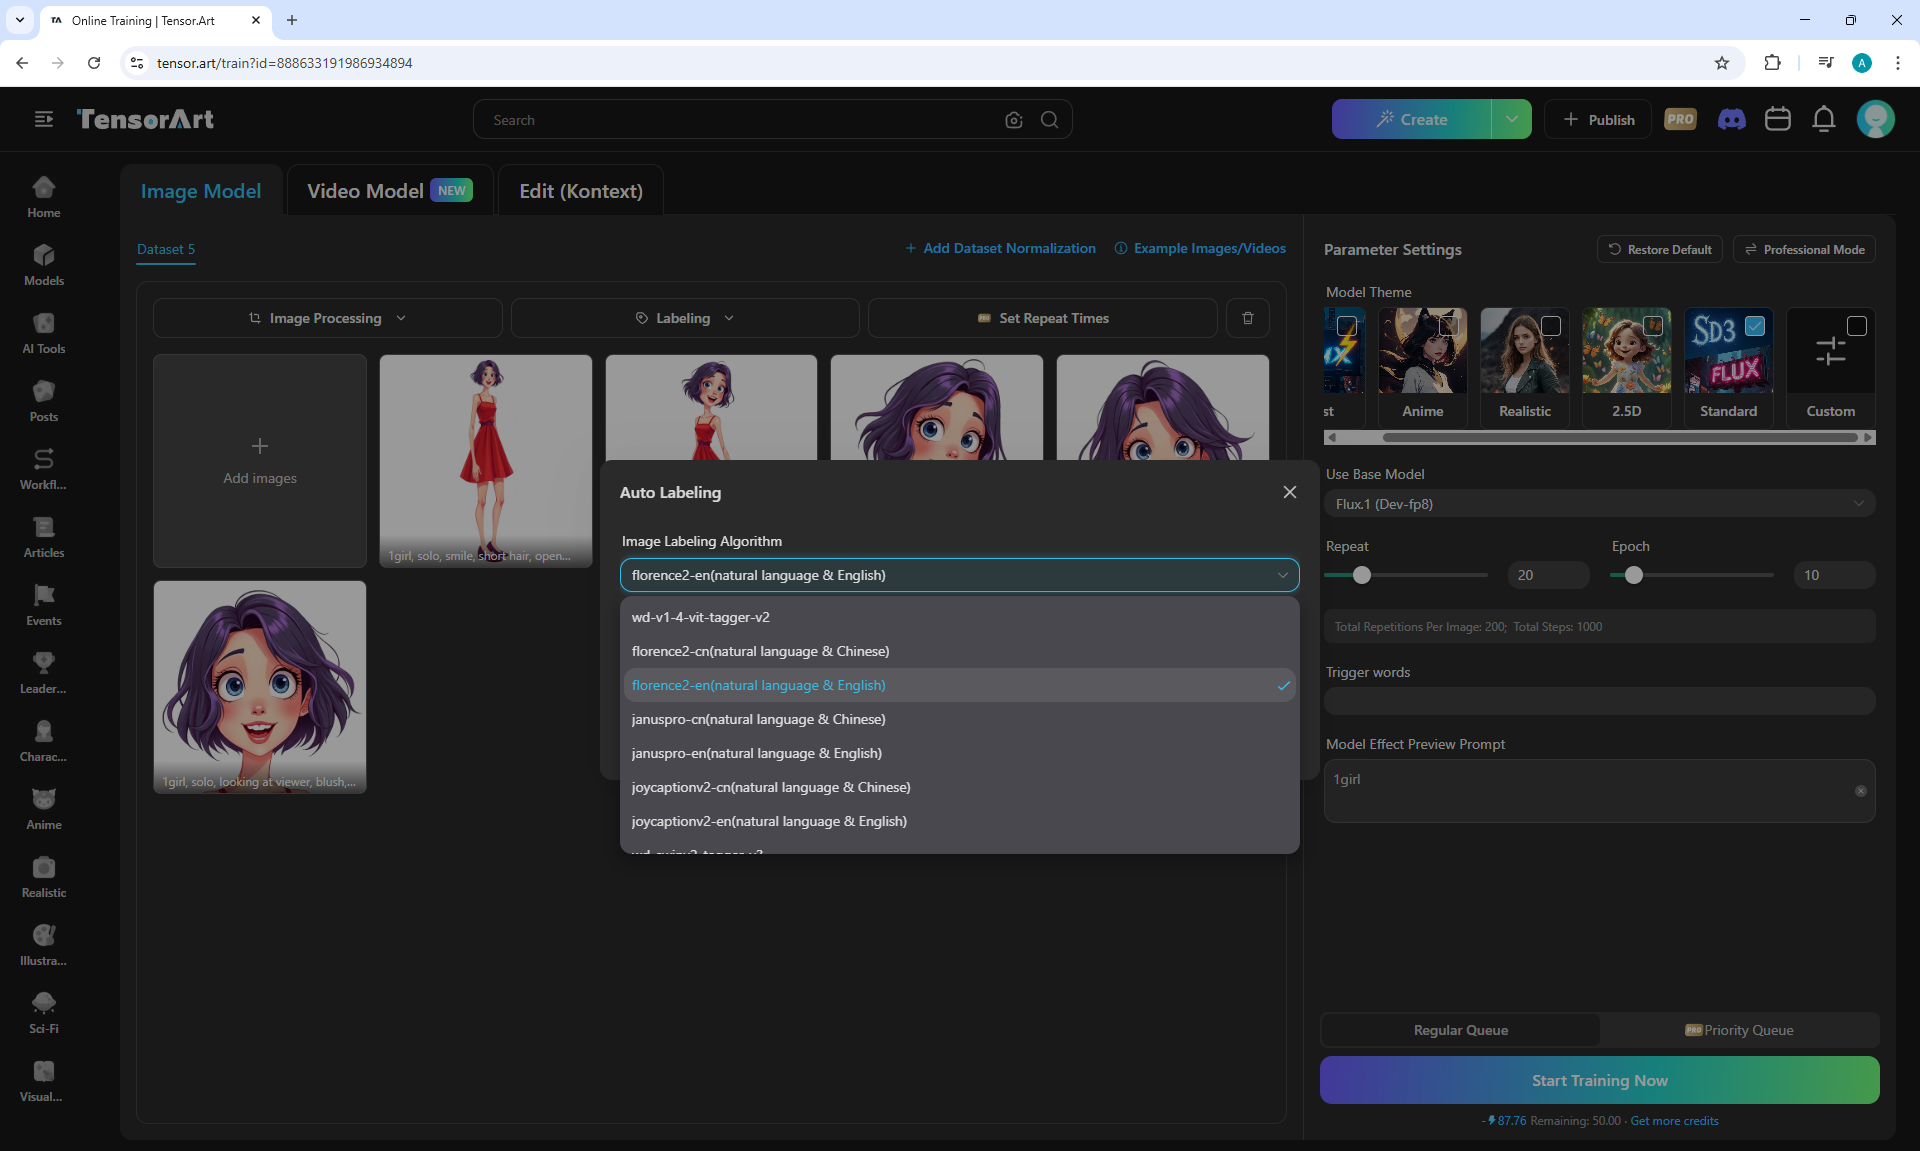Uncheck the Standard model theme checkbox
The width and height of the screenshot is (1920, 1151).
pyautogui.click(x=1754, y=326)
